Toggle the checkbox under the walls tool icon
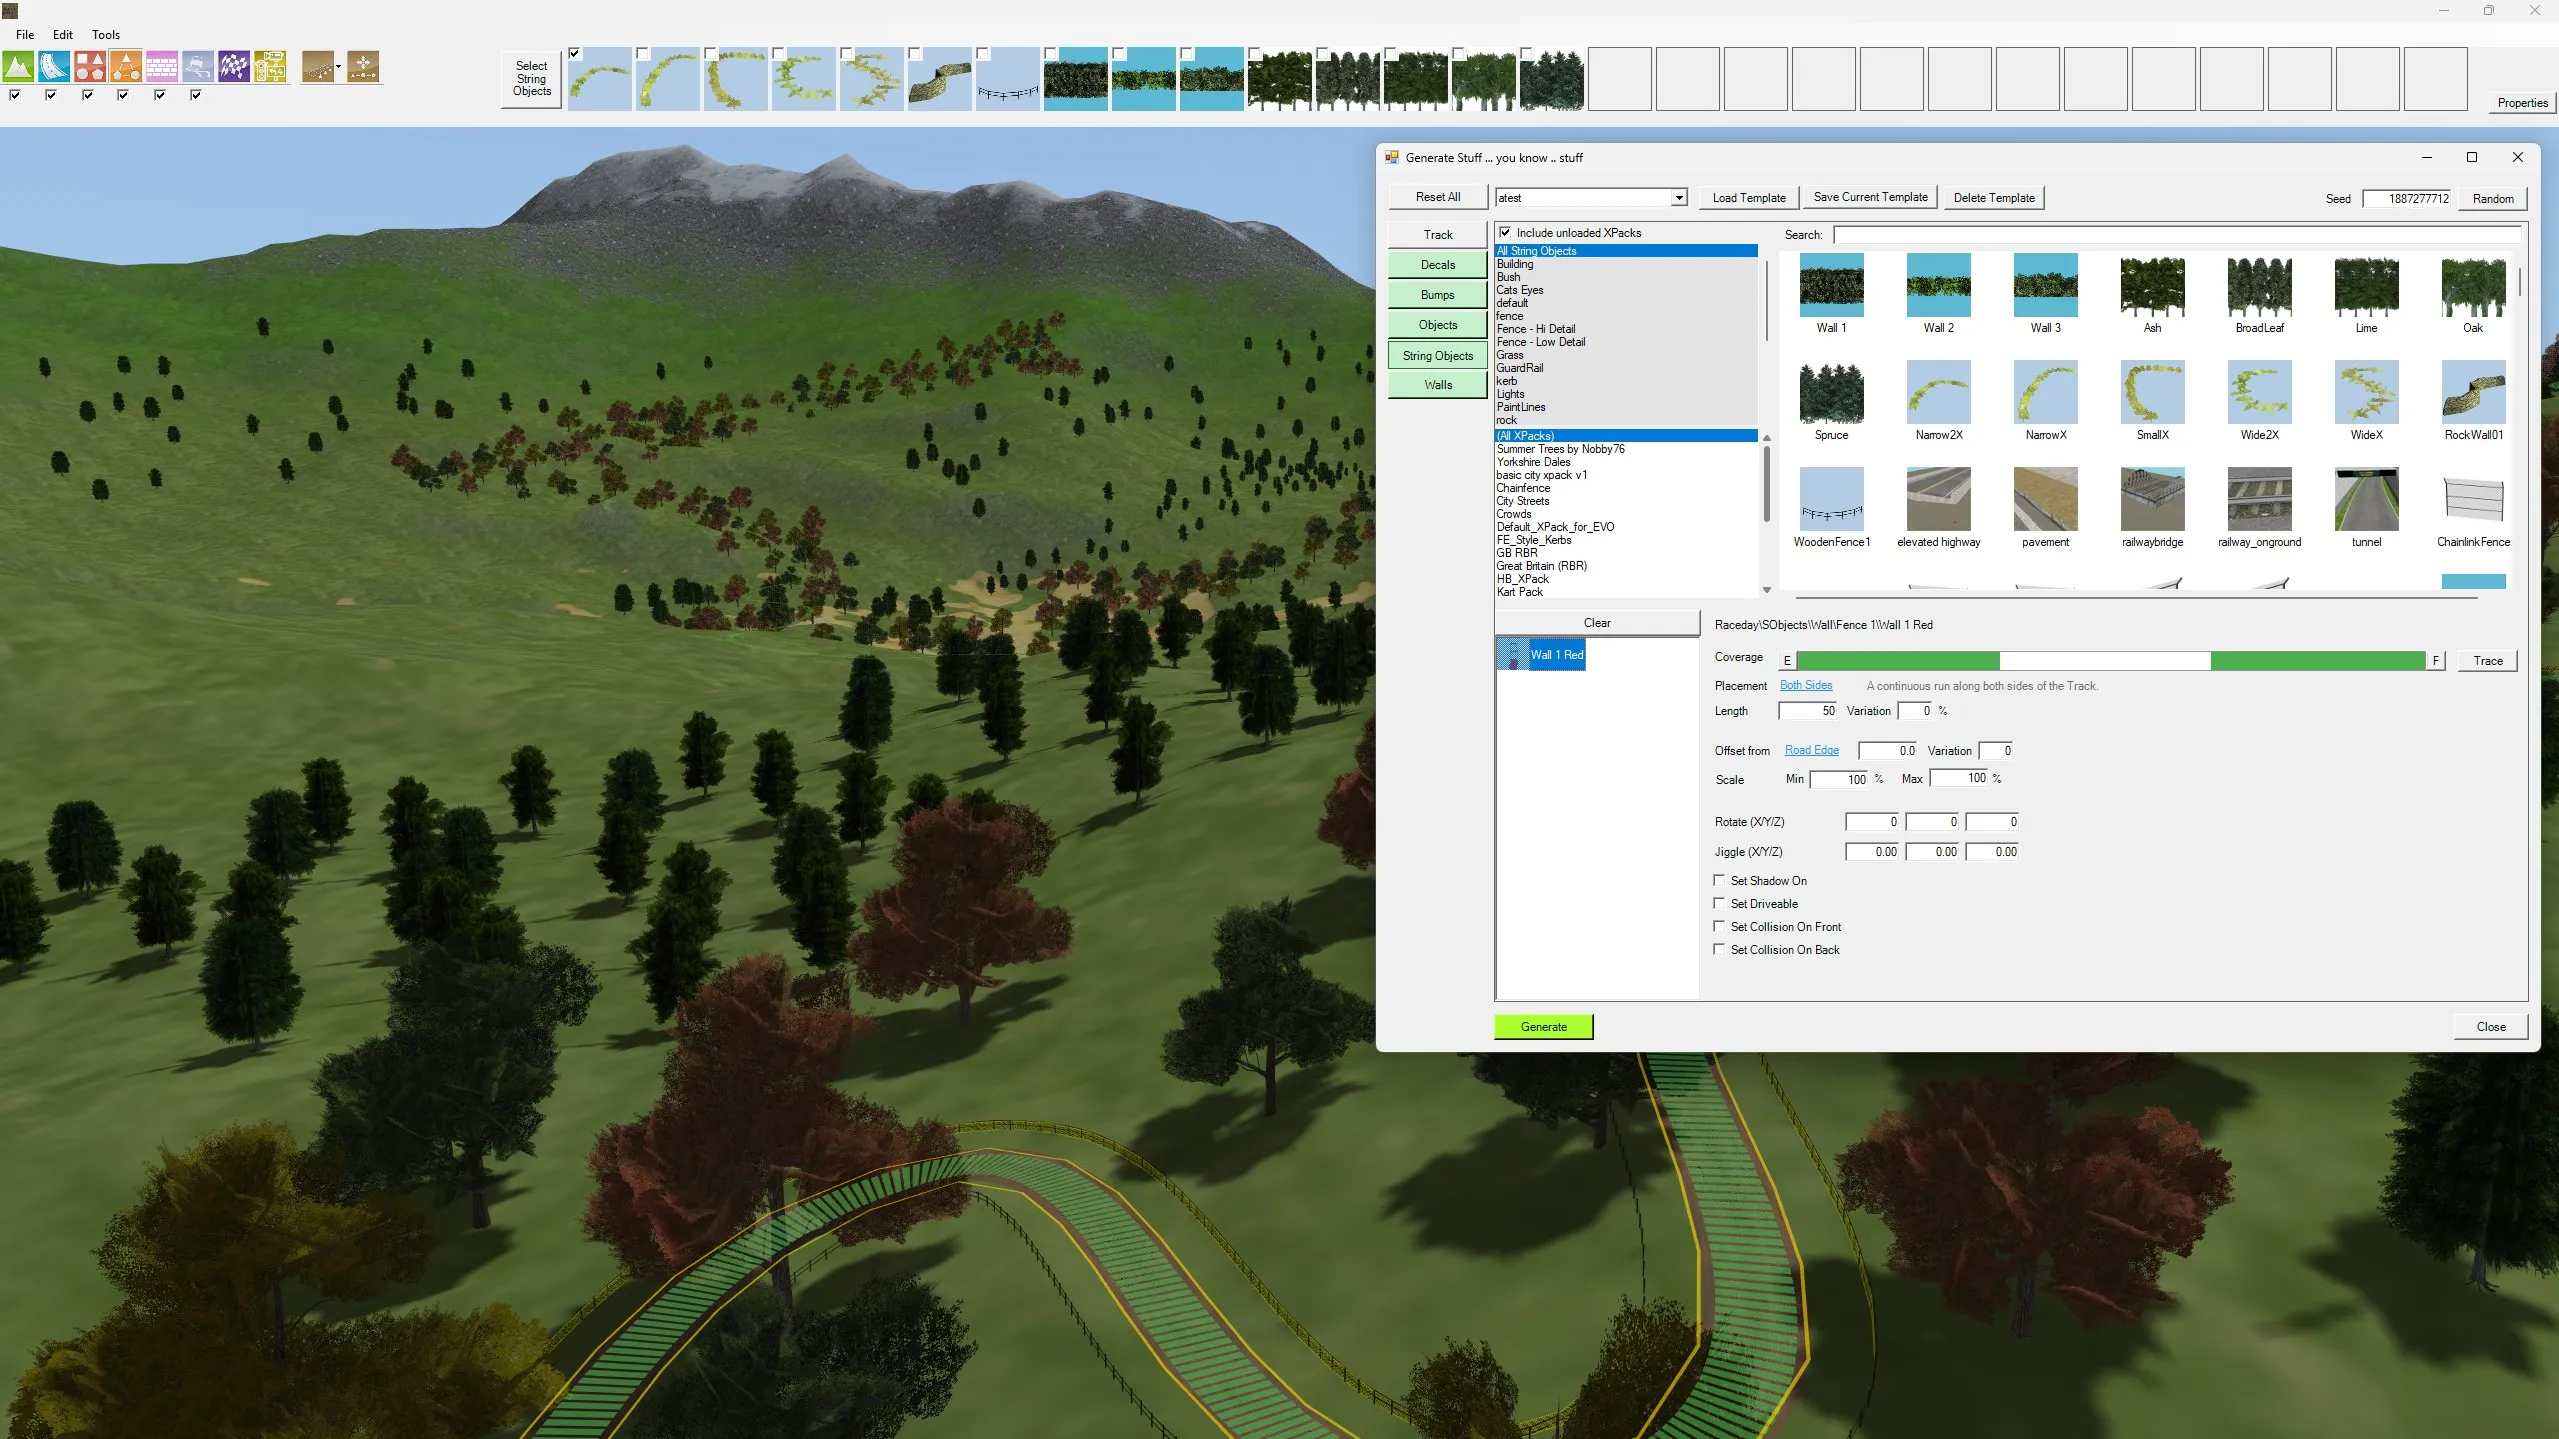 click(160, 95)
